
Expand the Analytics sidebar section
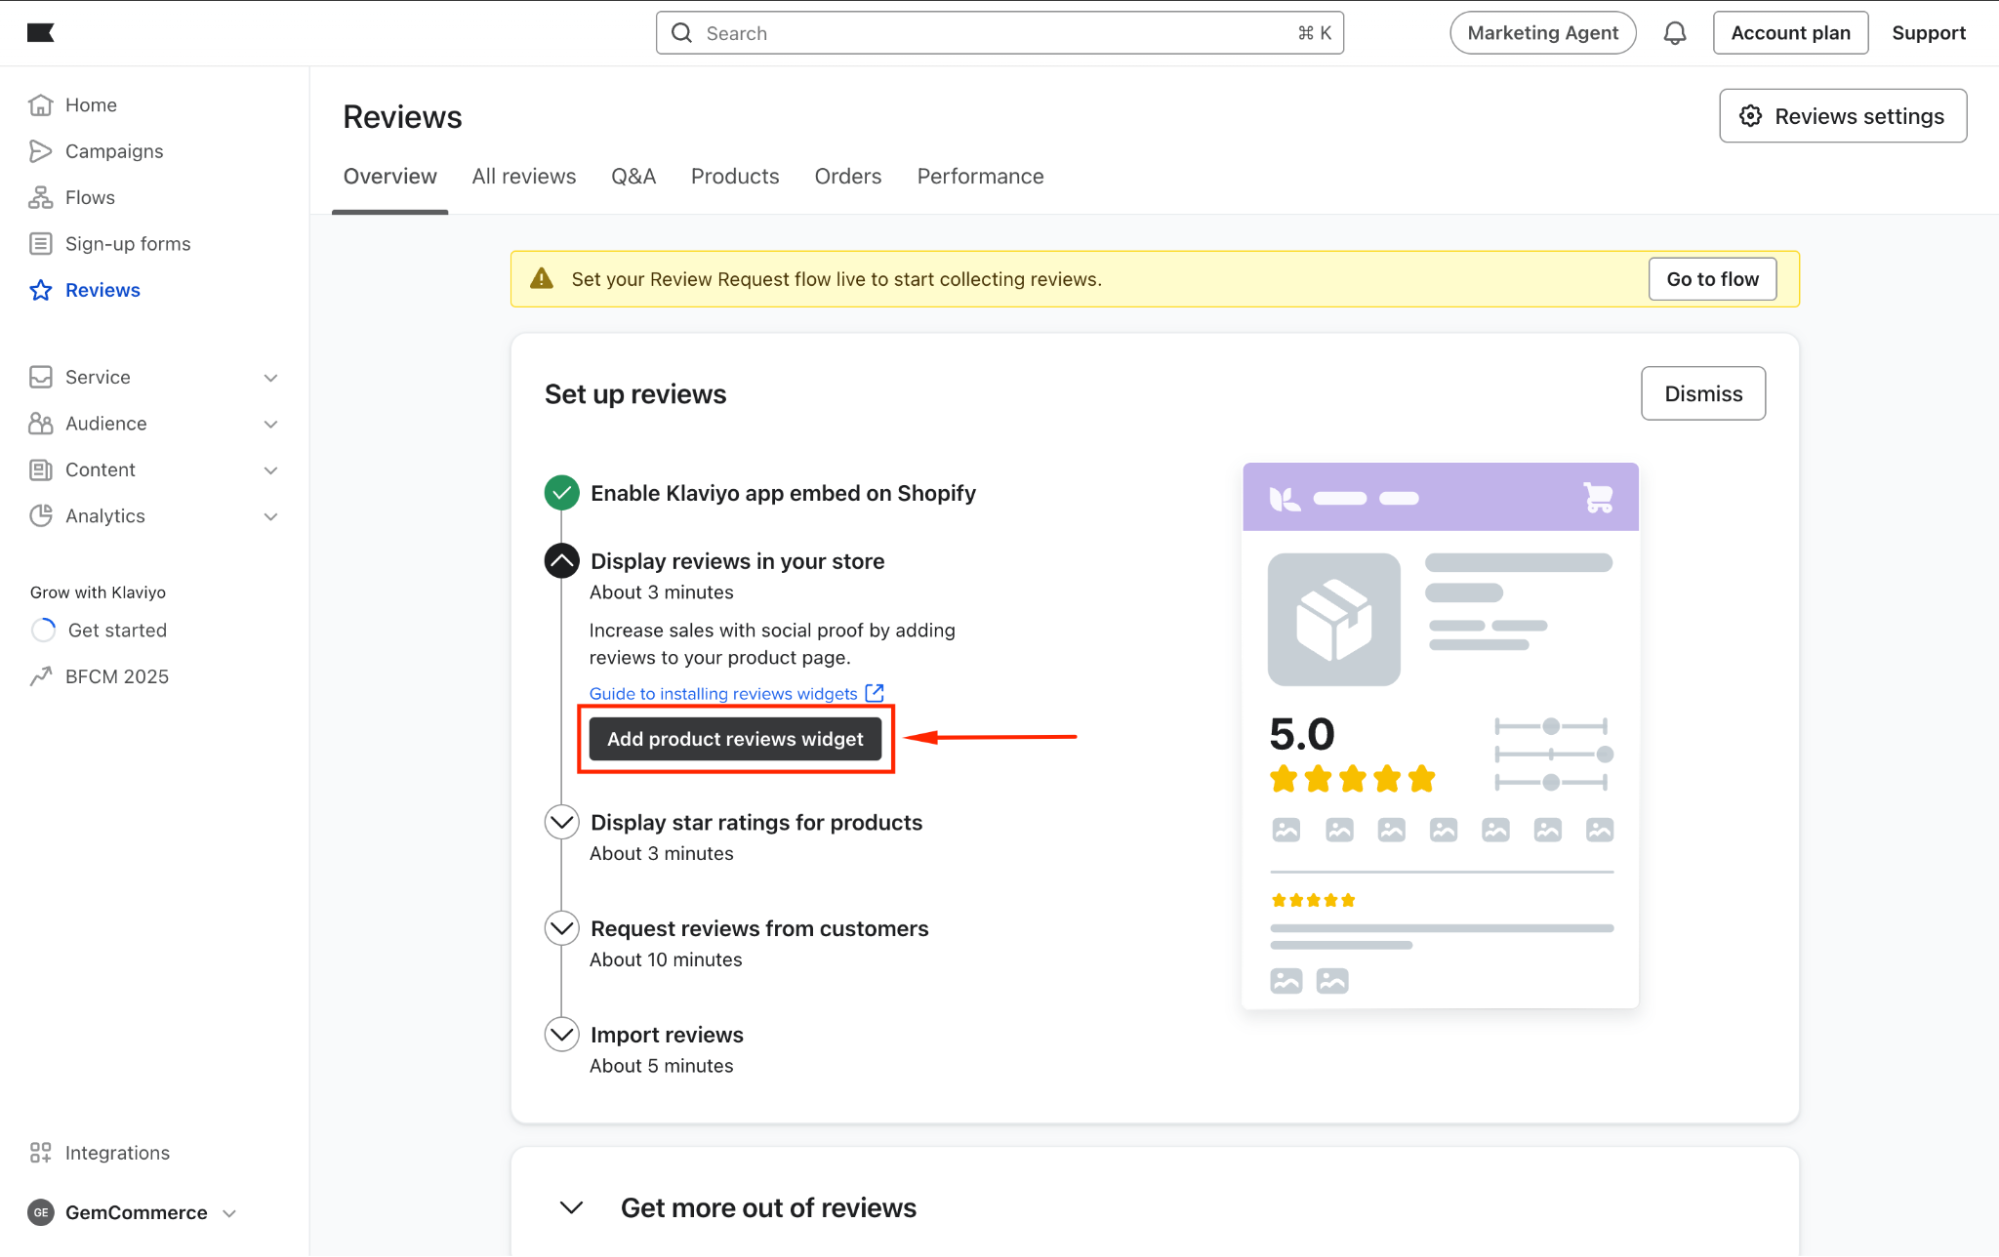270,516
